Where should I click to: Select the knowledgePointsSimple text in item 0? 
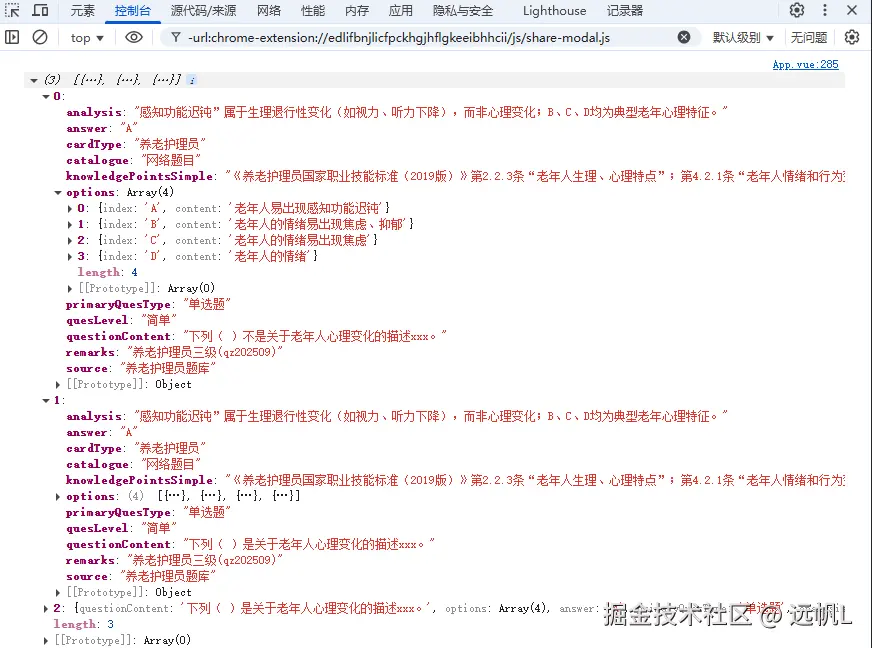[535, 176]
